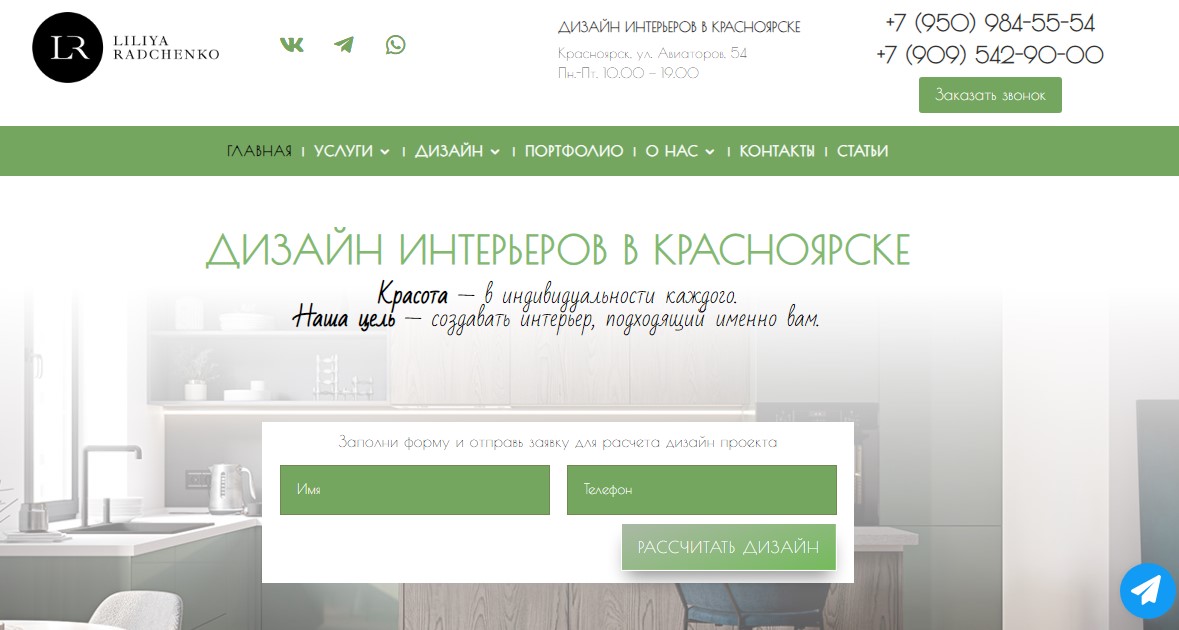This screenshot has width=1179, height=630.
Task: Click the Telegram icon in the header
Action: tap(343, 44)
